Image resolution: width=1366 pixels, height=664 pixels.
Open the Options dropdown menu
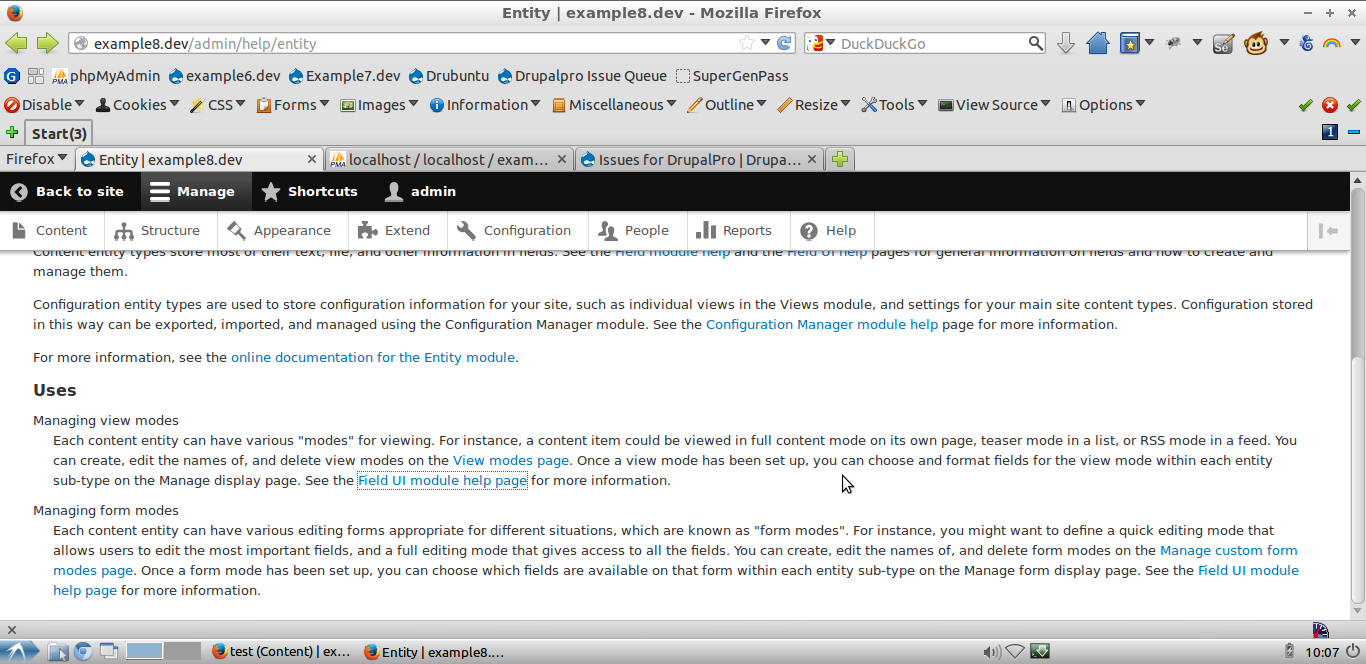click(1103, 105)
